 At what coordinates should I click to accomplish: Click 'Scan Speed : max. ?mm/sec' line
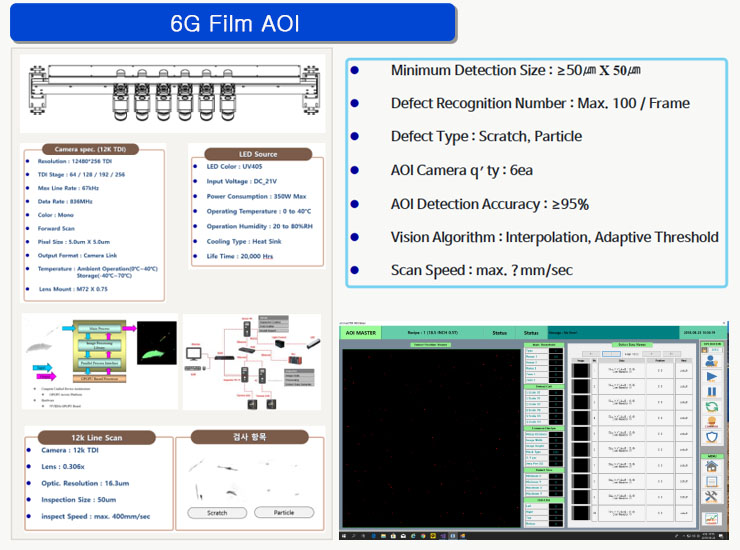coord(481,270)
